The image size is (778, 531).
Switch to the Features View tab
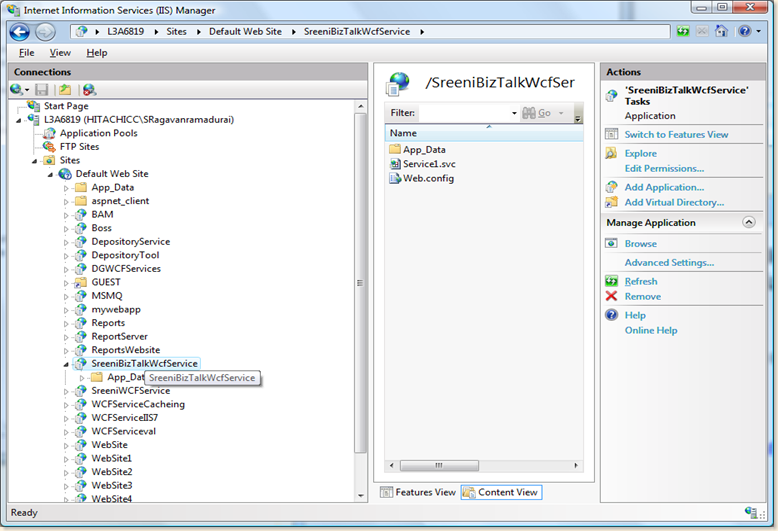click(418, 492)
